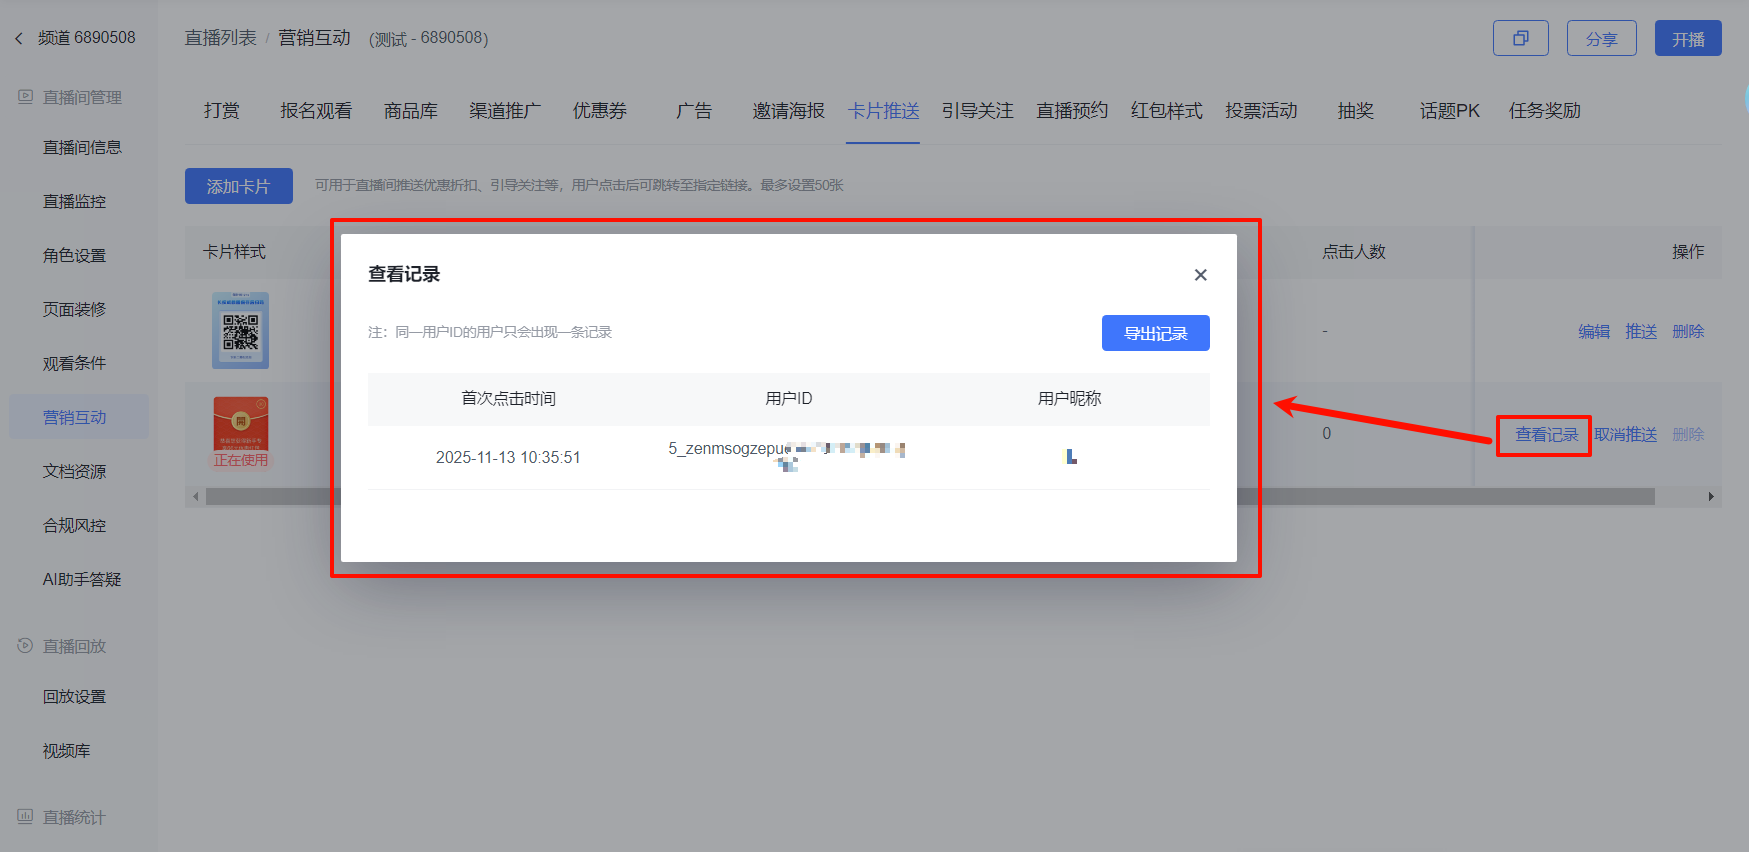Open AI助手答疑 in the sidebar
Viewport: 1749px width, 852px height.
click(82, 579)
